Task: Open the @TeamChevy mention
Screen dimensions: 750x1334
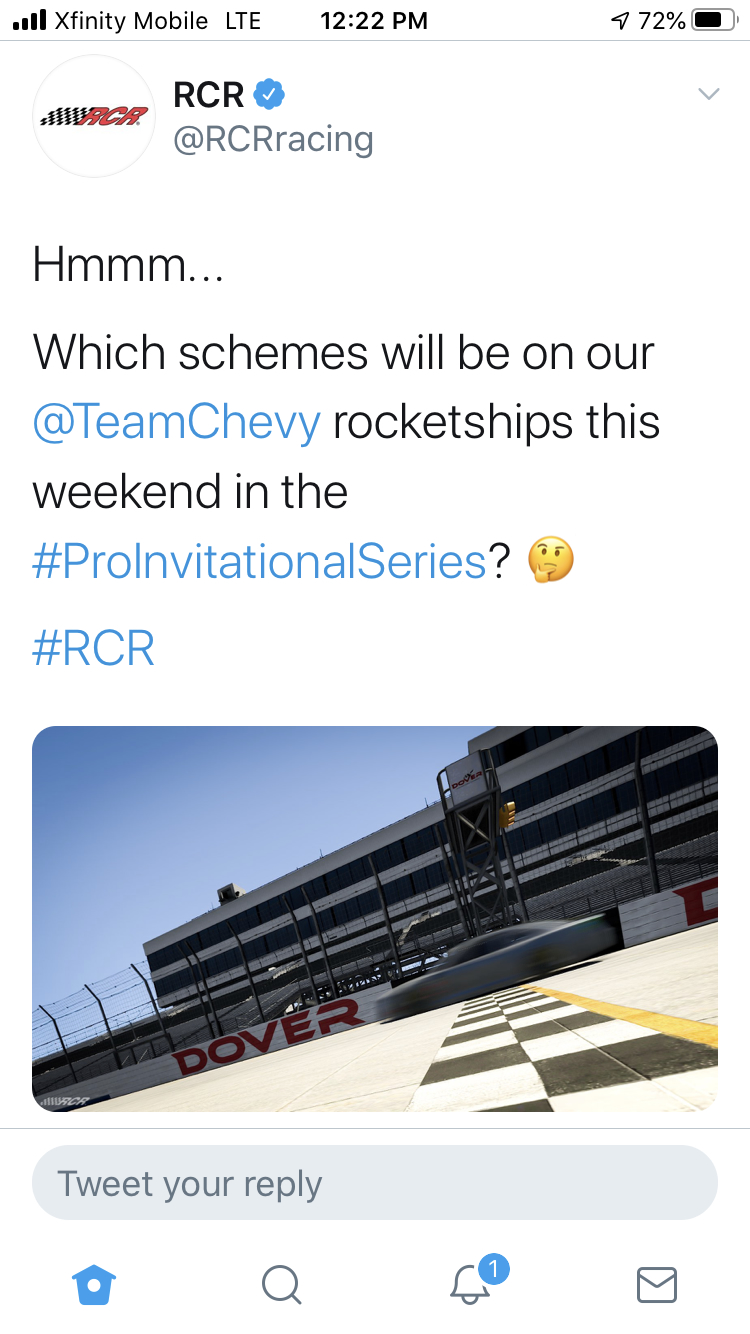Action: click(x=176, y=422)
